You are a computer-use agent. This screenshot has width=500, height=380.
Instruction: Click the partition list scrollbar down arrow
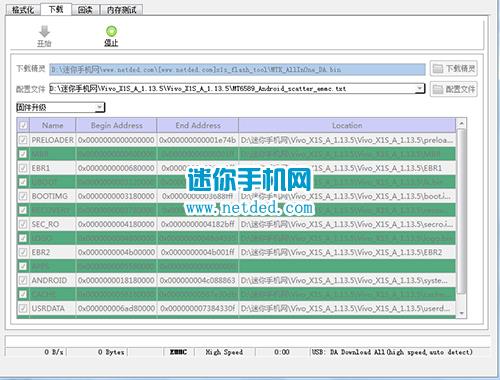461,313
